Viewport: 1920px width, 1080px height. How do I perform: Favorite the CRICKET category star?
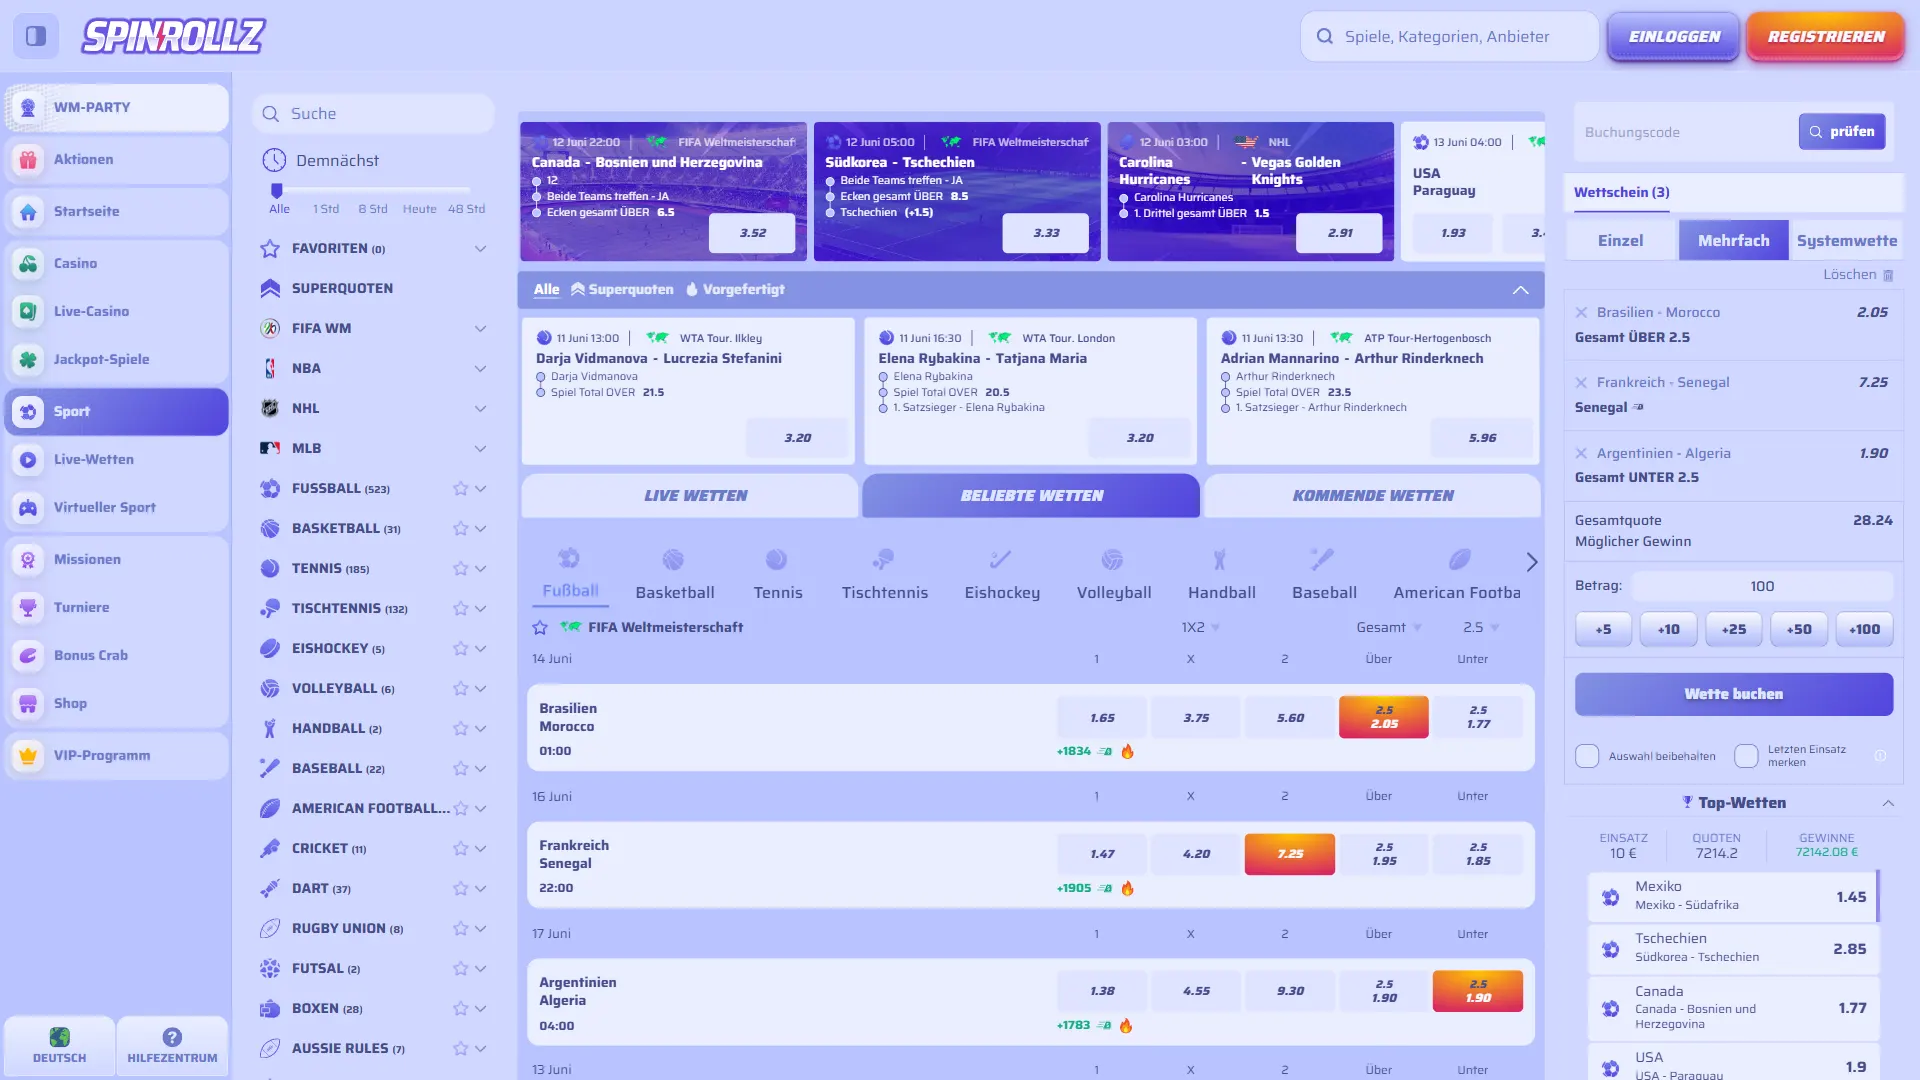(x=460, y=849)
